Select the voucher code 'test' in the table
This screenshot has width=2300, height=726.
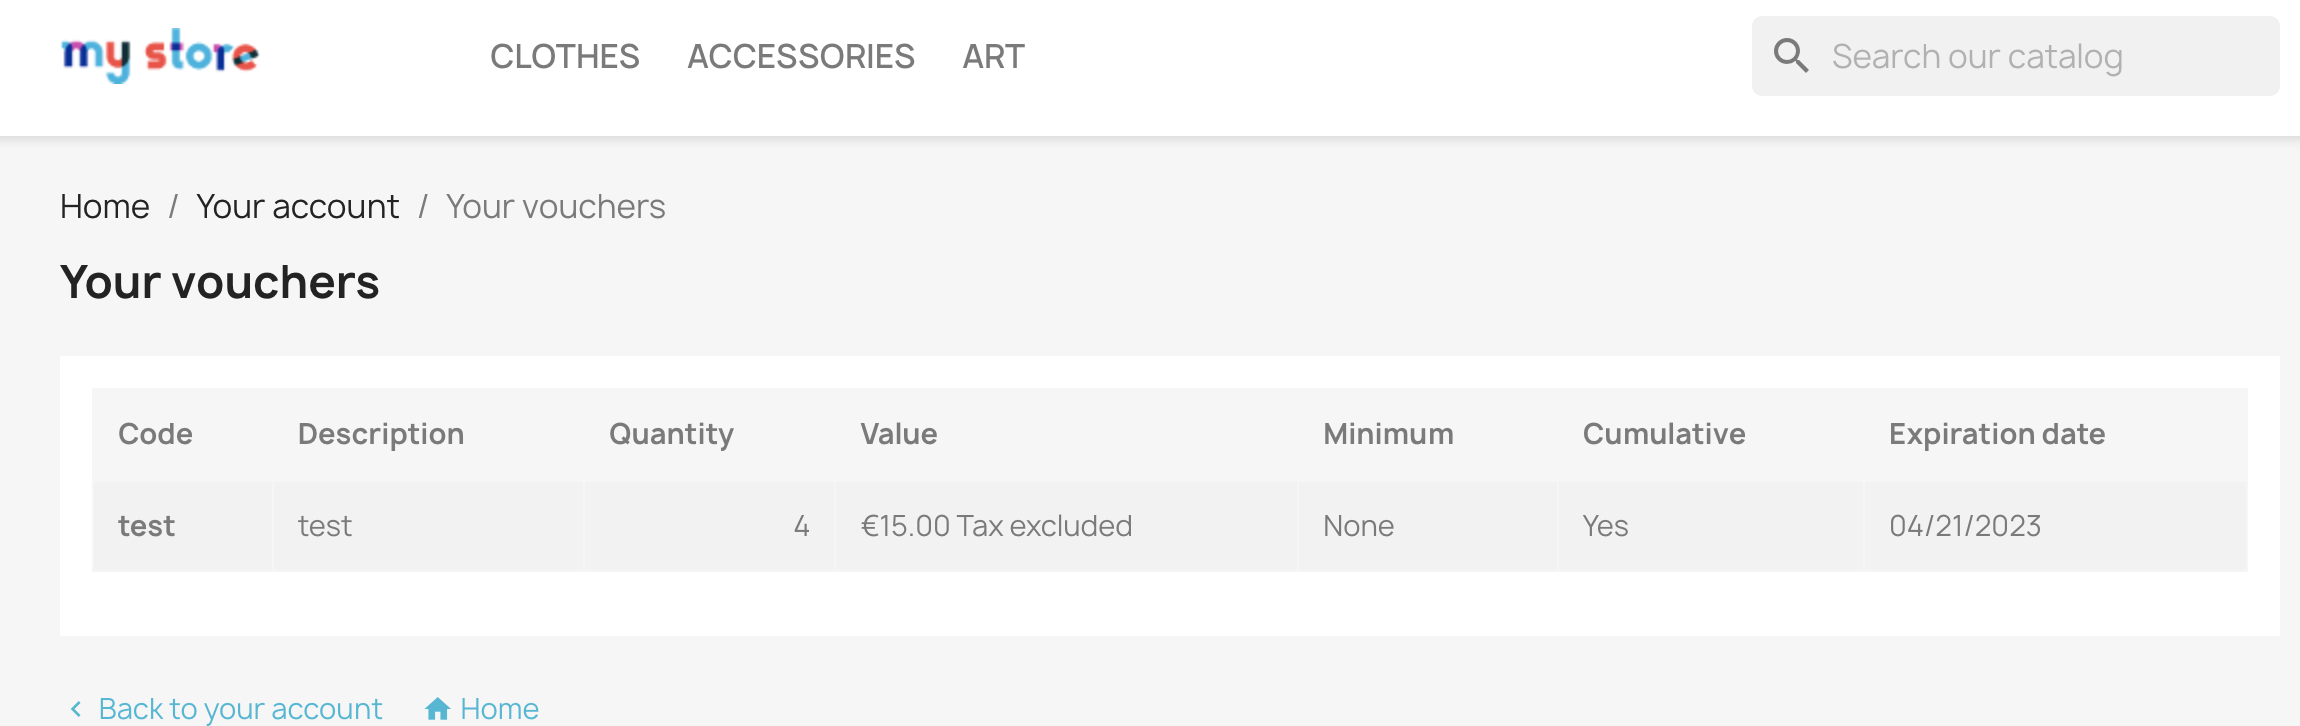coord(147,525)
